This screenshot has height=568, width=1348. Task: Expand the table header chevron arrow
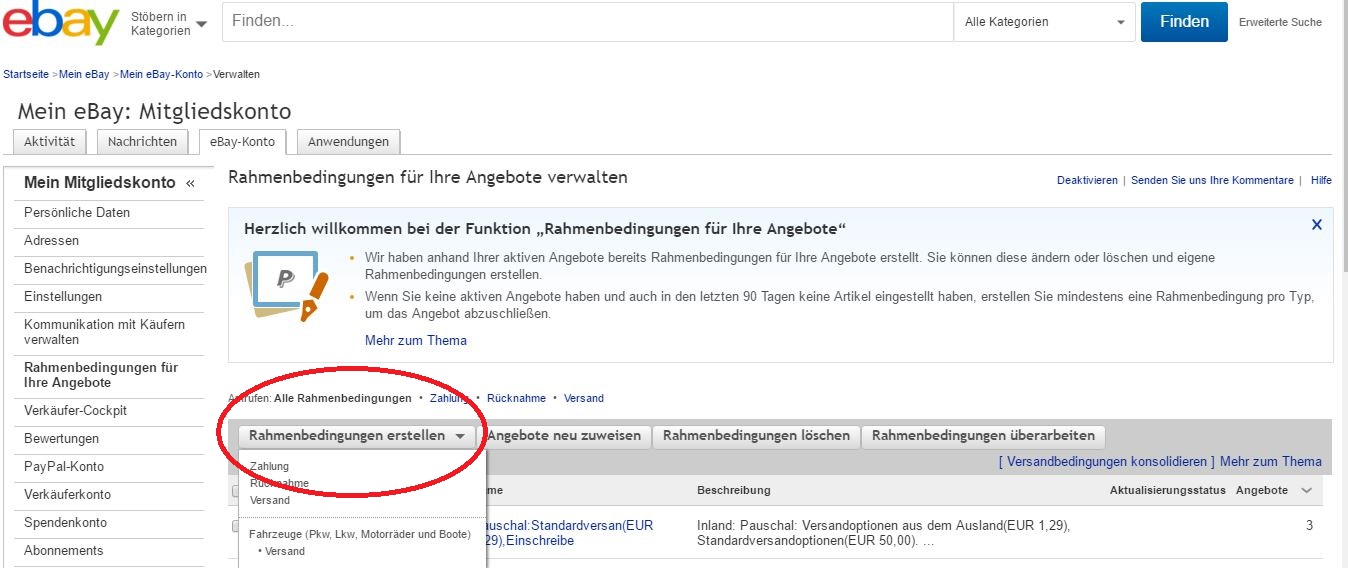tap(1306, 490)
